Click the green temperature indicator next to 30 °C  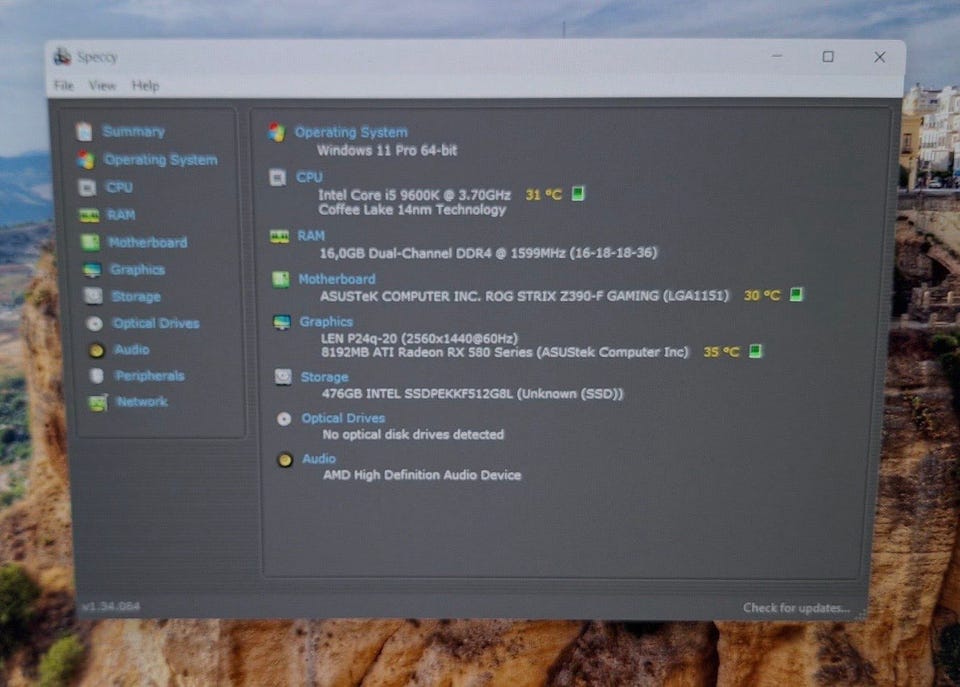[796, 295]
